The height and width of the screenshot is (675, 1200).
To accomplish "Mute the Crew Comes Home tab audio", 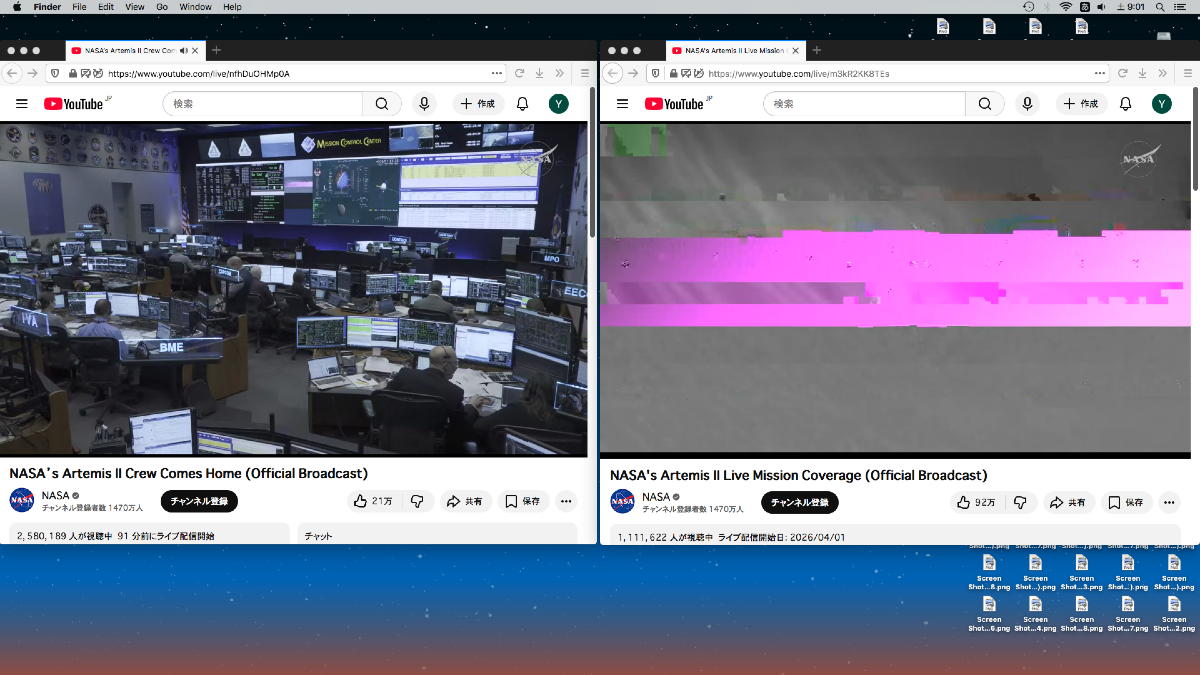I will pos(184,50).
